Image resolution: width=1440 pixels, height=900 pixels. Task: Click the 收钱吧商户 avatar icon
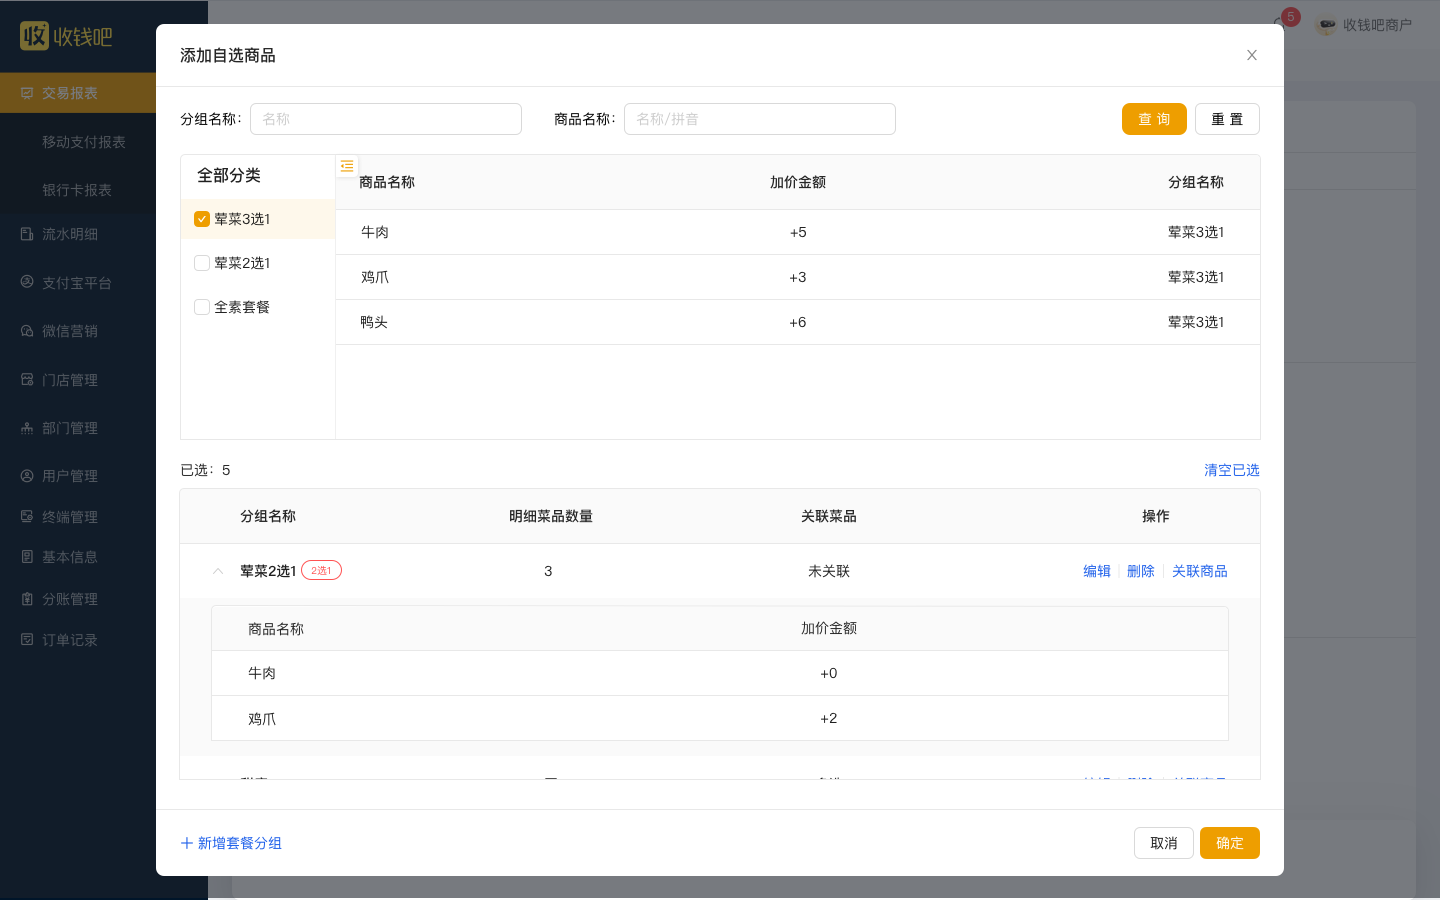tap(1326, 25)
